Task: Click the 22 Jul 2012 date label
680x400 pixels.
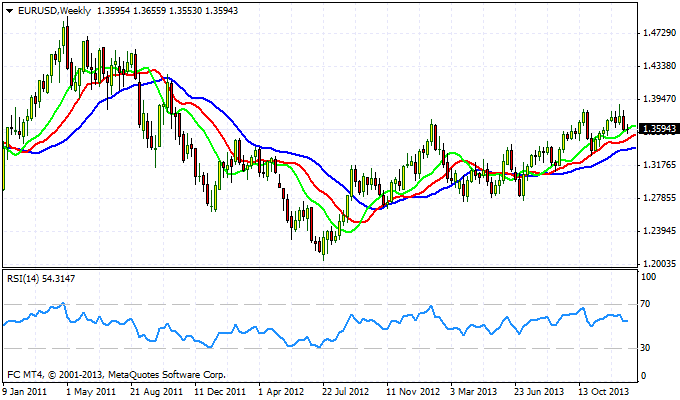Action: click(x=345, y=392)
